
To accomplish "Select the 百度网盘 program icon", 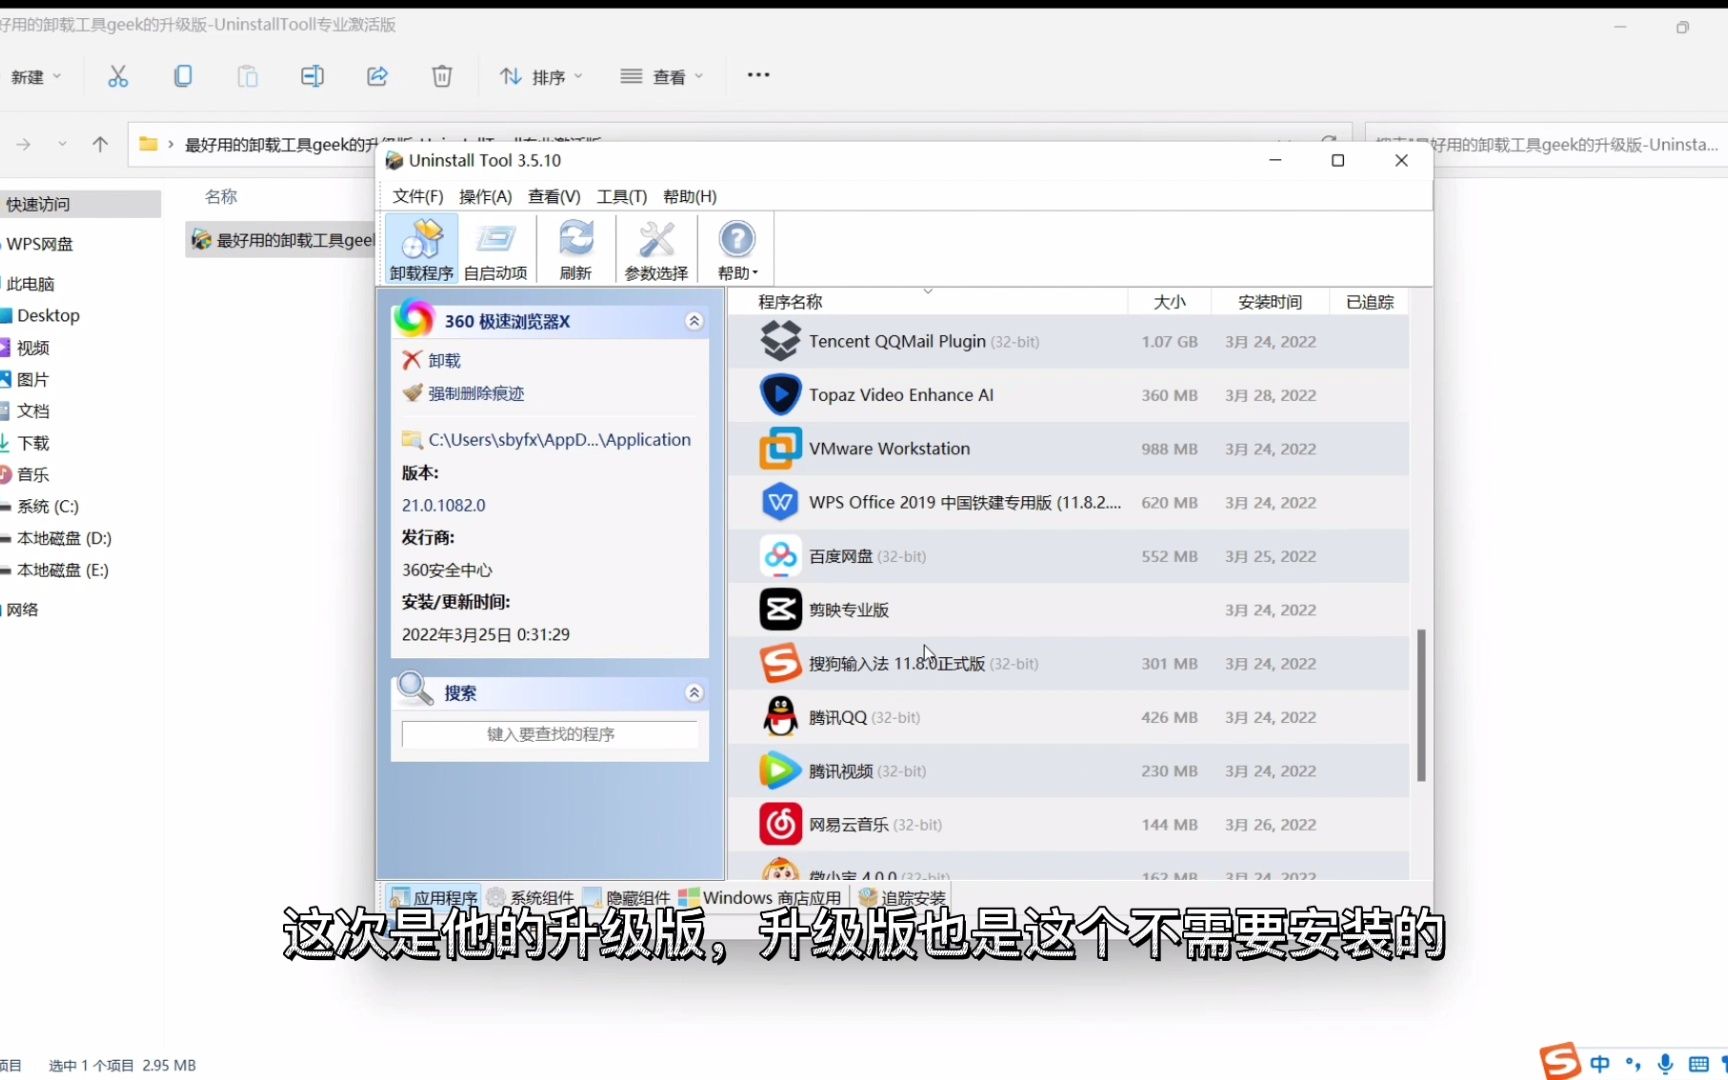I will (780, 556).
